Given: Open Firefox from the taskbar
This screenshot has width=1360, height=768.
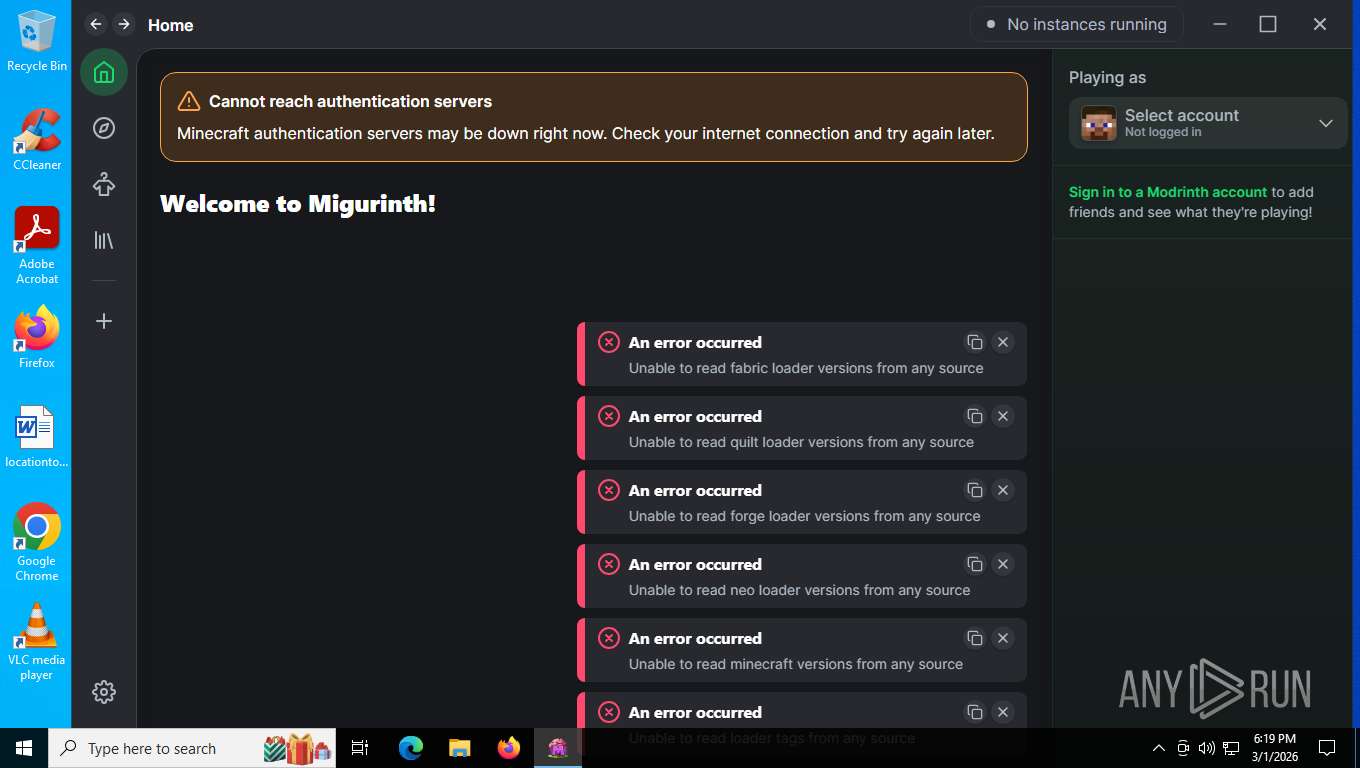Looking at the screenshot, I should tap(509, 748).
